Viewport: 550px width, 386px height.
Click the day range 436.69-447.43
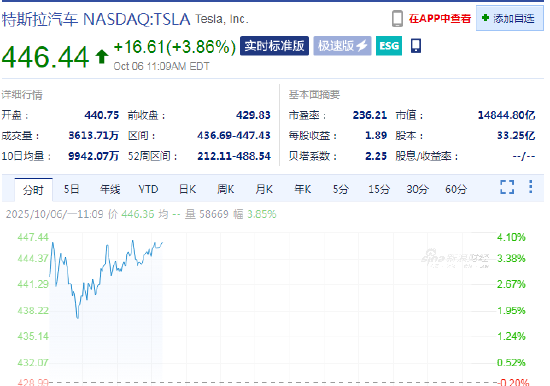pyautogui.click(x=234, y=135)
